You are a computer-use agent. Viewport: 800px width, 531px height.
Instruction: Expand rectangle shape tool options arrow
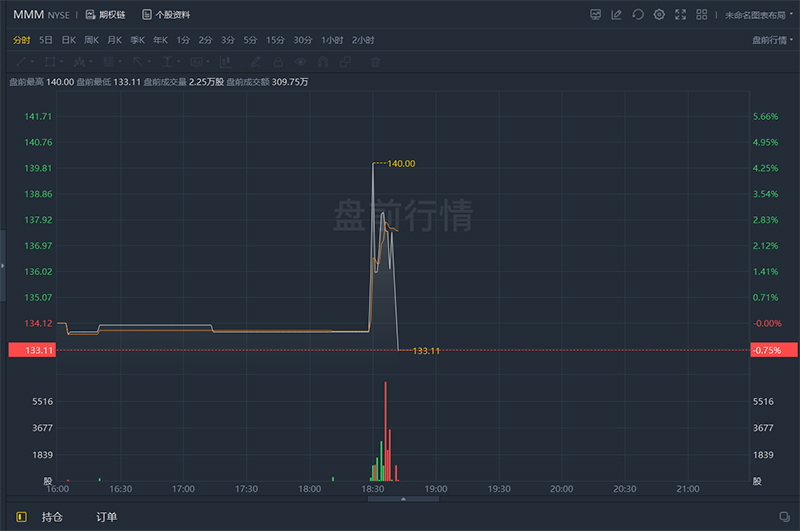61,62
